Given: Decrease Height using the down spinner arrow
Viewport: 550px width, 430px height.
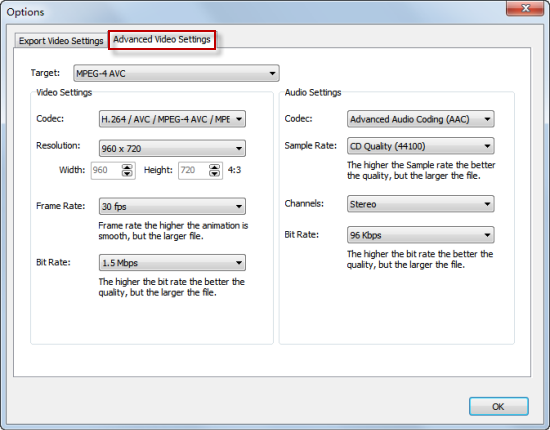Looking at the screenshot, I should pyautogui.click(x=214, y=174).
